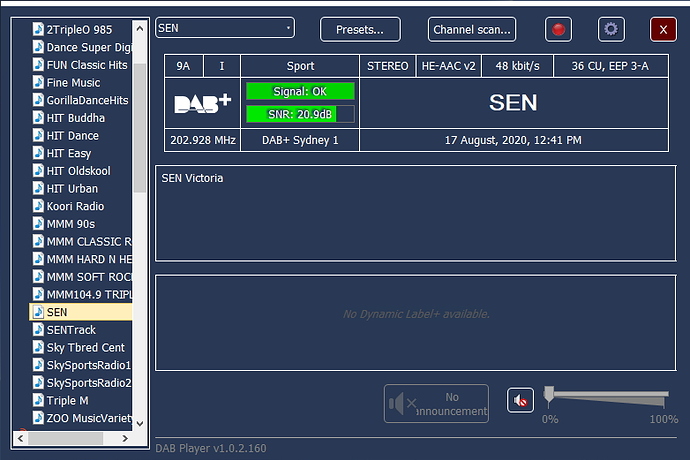
Task: Select HIT Urban station
Action: click(66, 188)
